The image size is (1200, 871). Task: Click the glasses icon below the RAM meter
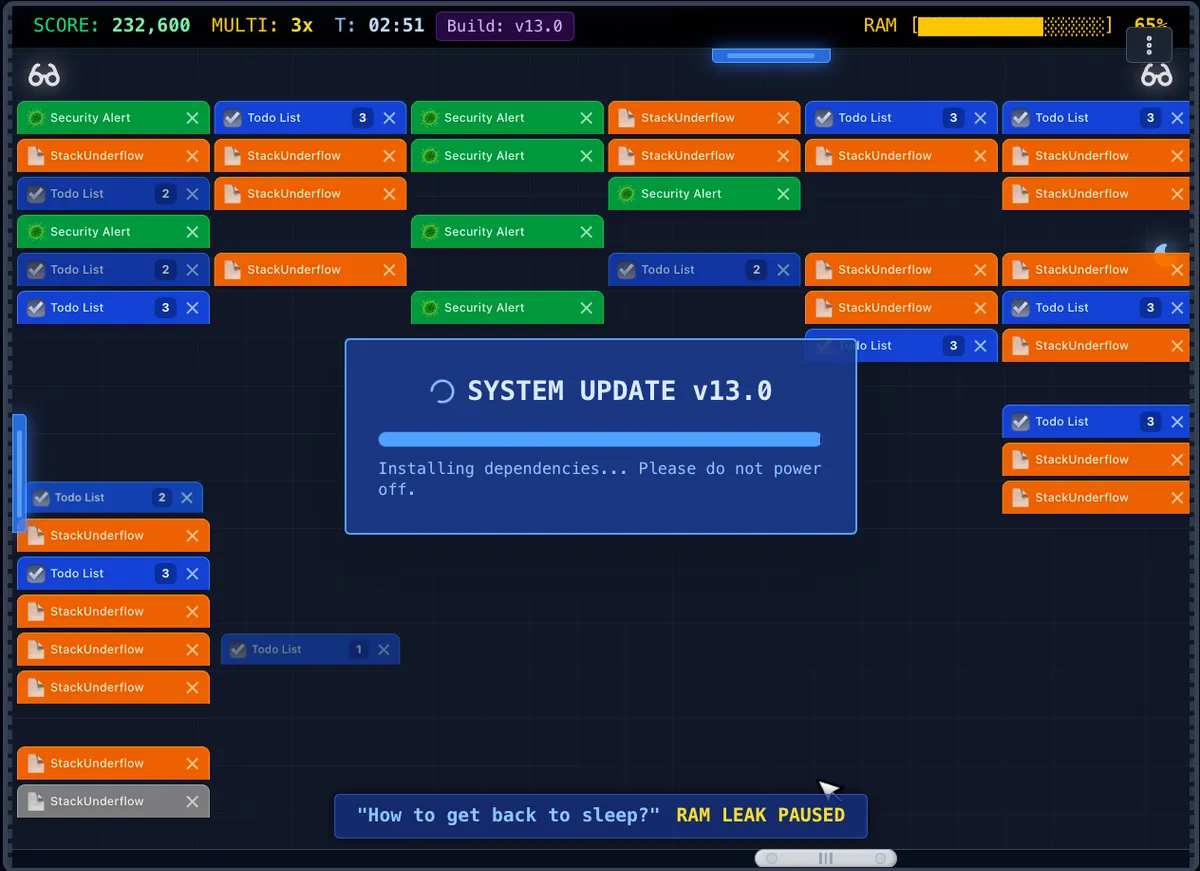coord(1157,74)
